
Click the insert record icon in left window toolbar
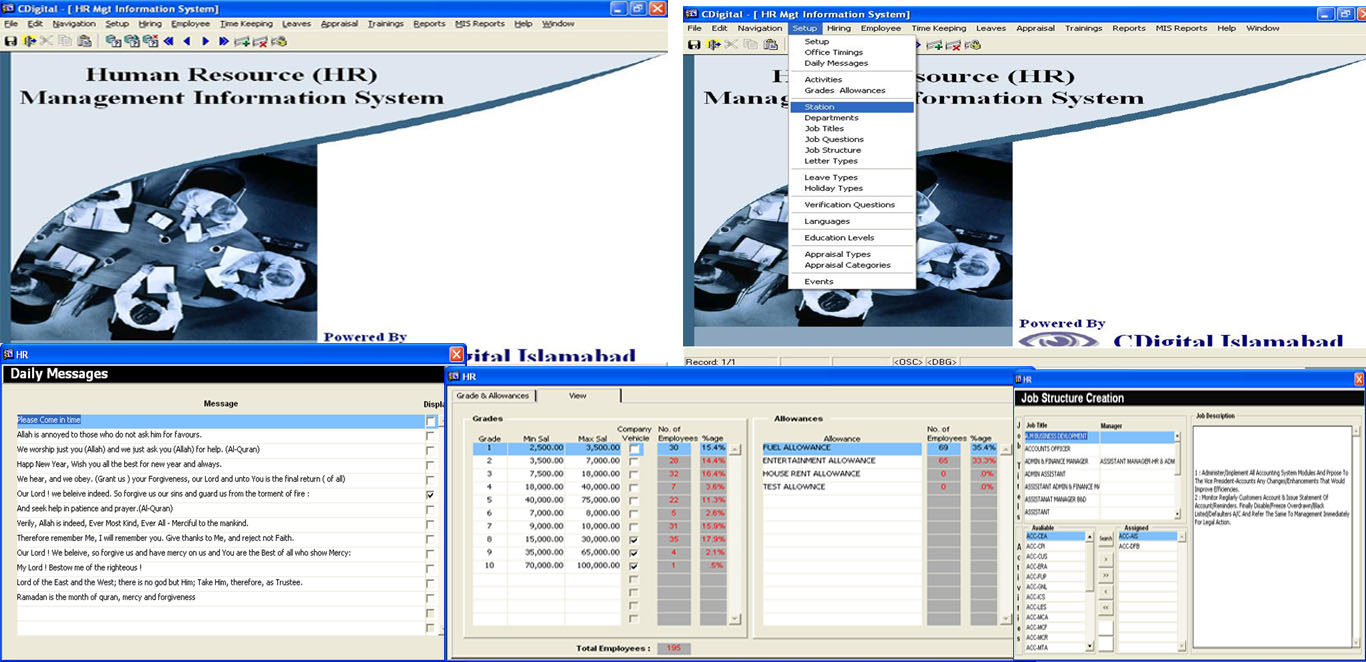coord(242,41)
